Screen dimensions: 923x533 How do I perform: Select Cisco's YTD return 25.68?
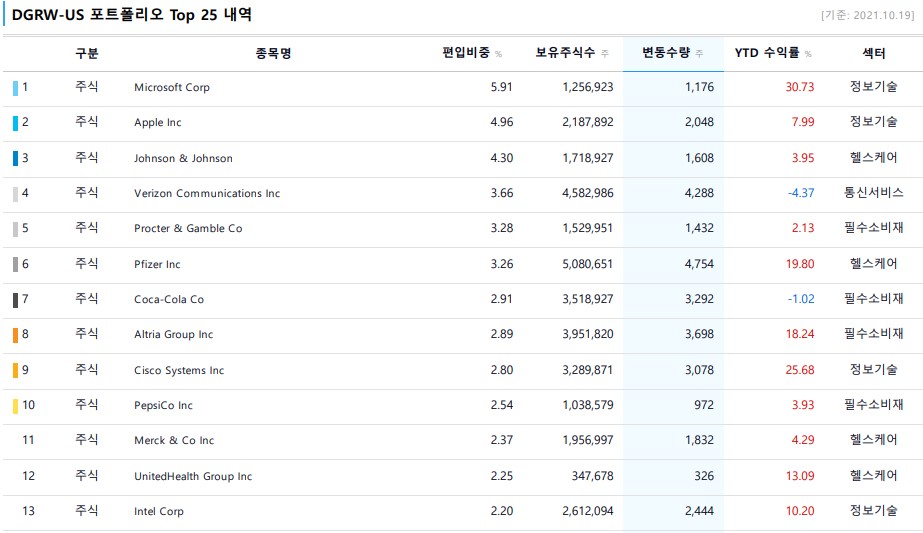tap(800, 370)
